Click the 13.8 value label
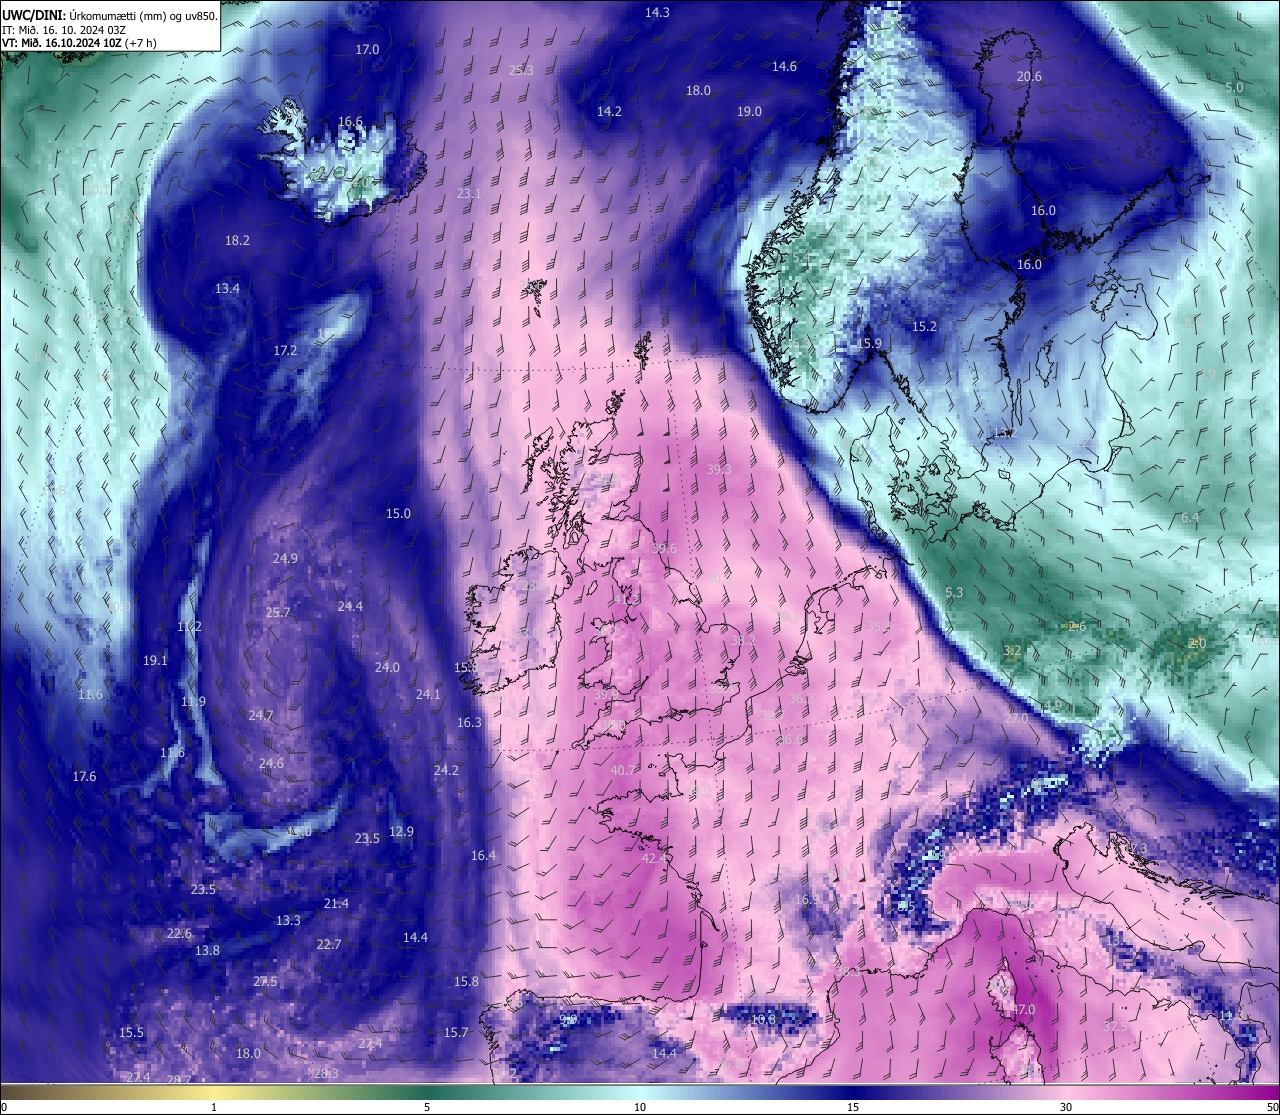This screenshot has height=1115, width=1280. 207,950
